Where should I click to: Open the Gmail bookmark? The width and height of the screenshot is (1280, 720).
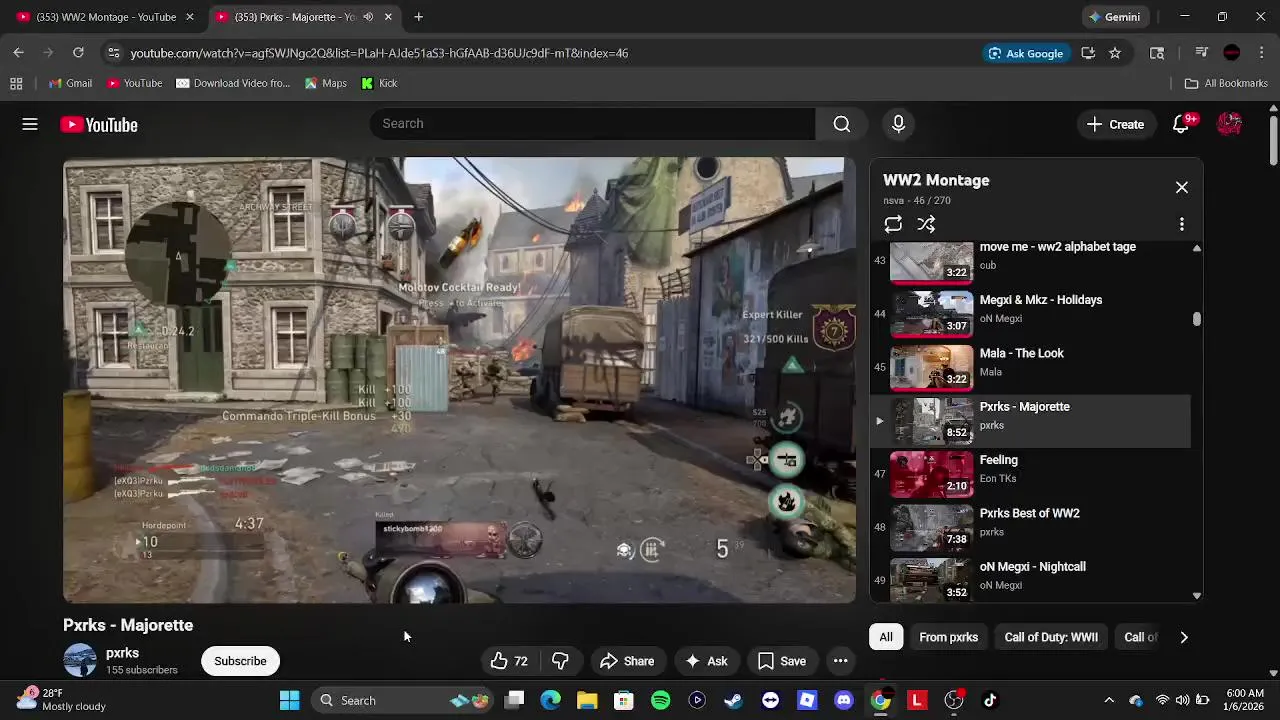70,83
